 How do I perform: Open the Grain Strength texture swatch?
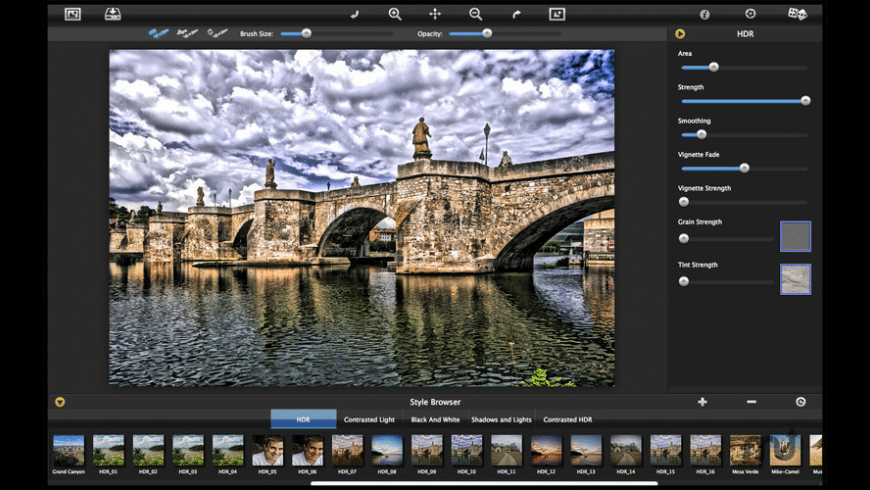795,236
